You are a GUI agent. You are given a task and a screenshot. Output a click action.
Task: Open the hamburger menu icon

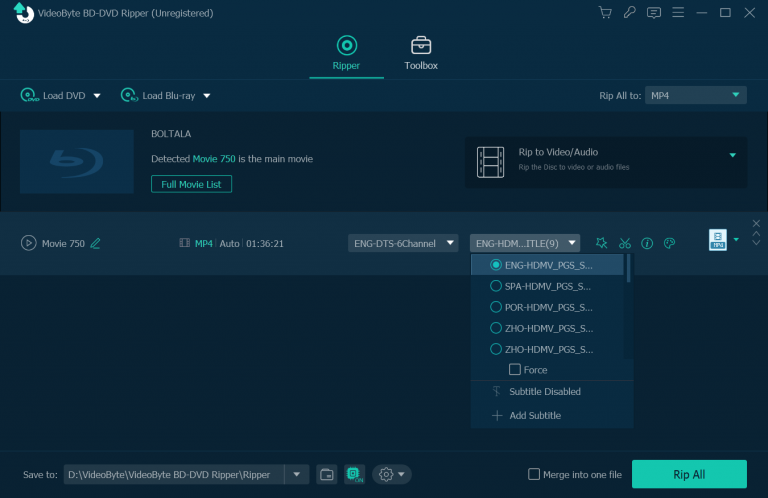click(678, 12)
